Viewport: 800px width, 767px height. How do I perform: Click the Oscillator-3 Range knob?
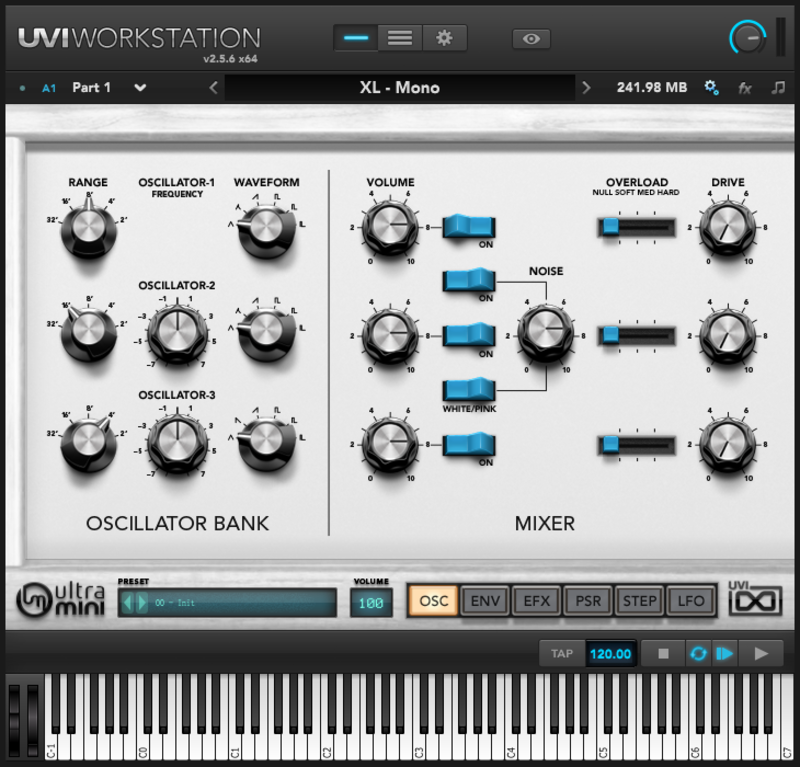[x=88, y=441]
